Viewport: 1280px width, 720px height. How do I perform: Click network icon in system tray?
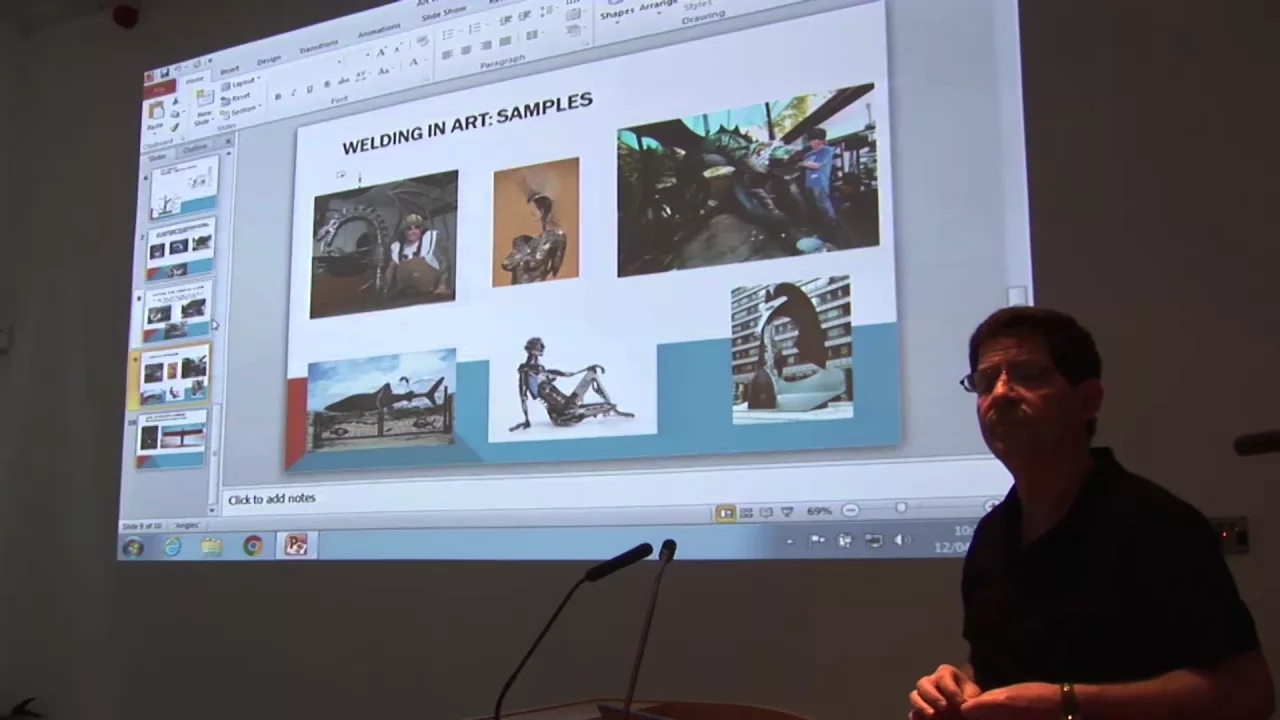(874, 541)
